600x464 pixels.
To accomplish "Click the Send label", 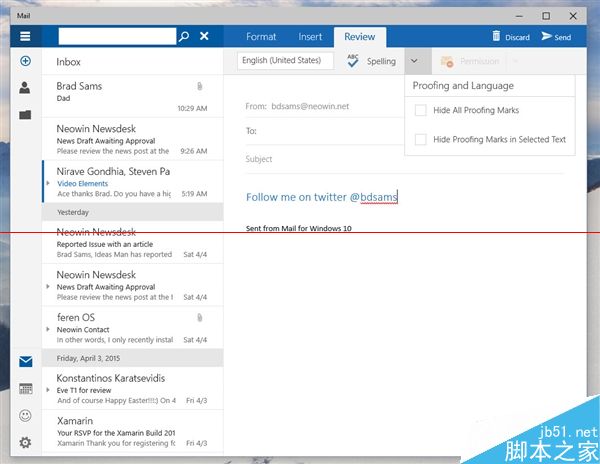I will [x=562, y=37].
